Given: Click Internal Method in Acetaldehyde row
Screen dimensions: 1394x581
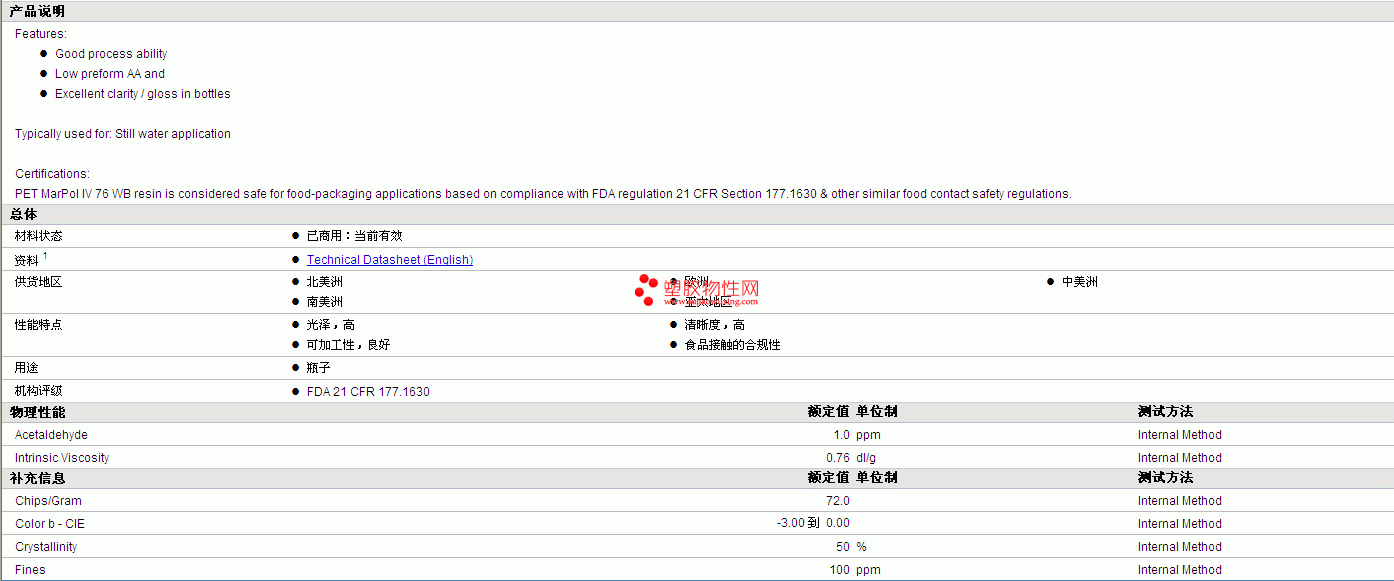Looking at the screenshot, I should [x=1180, y=435].
